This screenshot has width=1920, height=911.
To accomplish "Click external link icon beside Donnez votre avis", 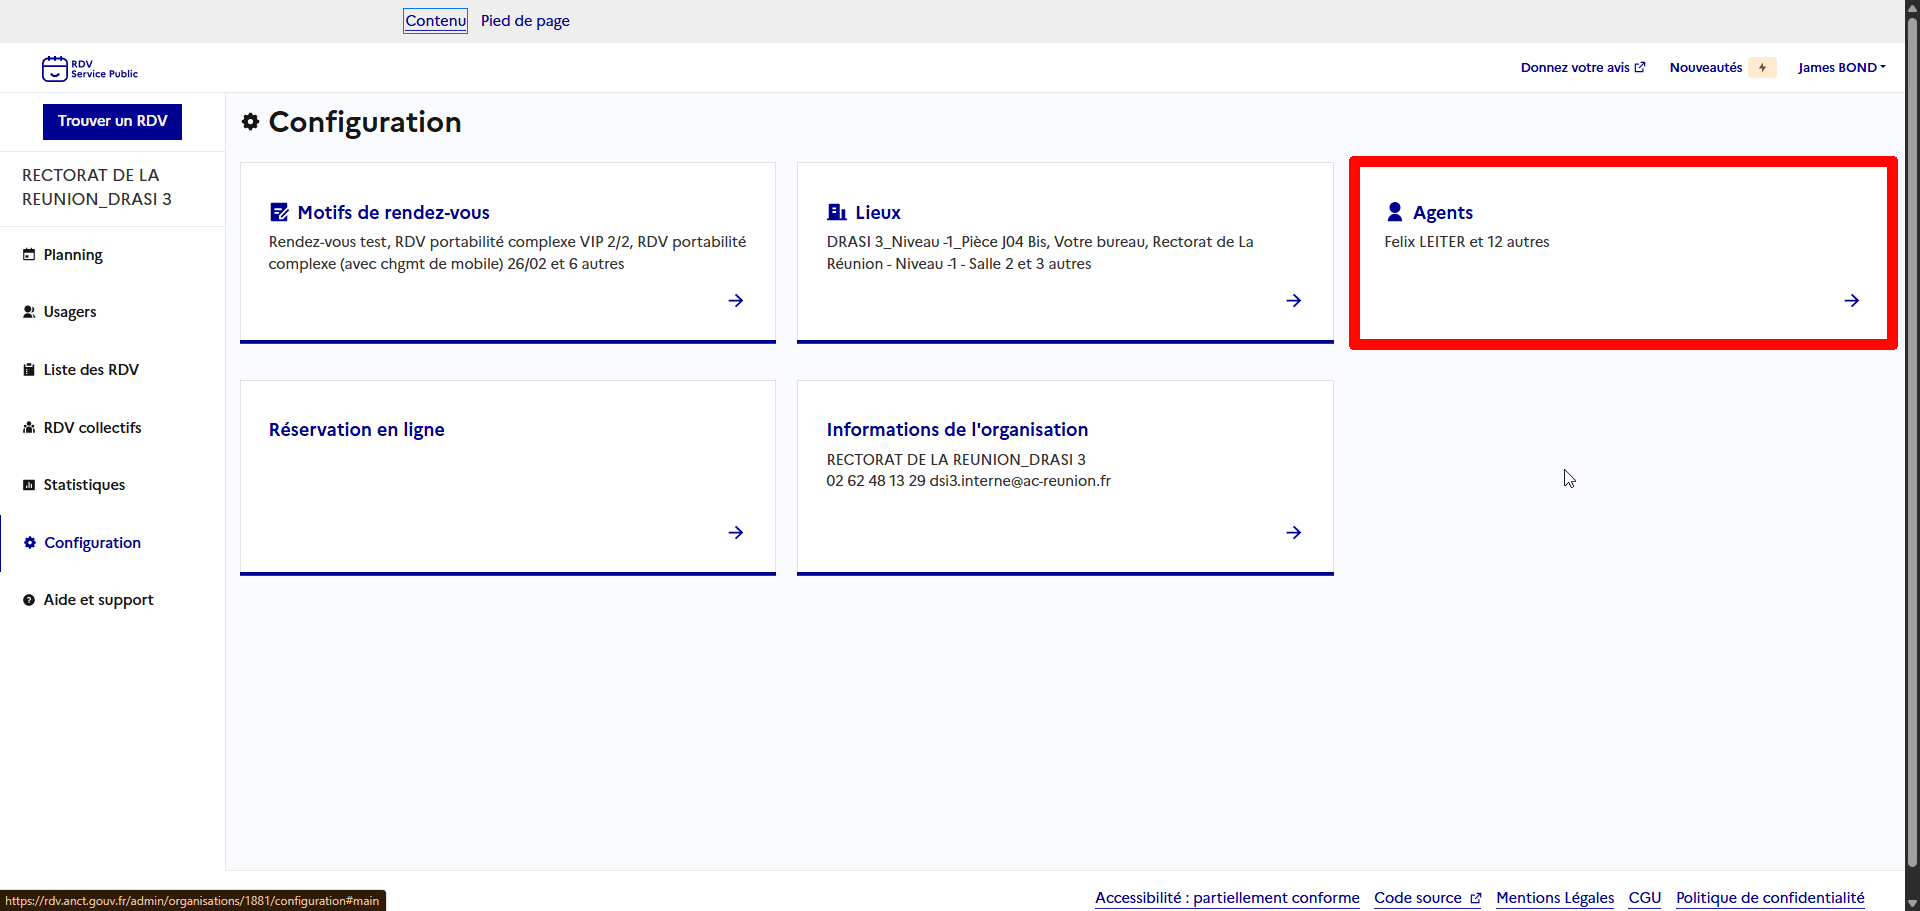I will 1640,67.
